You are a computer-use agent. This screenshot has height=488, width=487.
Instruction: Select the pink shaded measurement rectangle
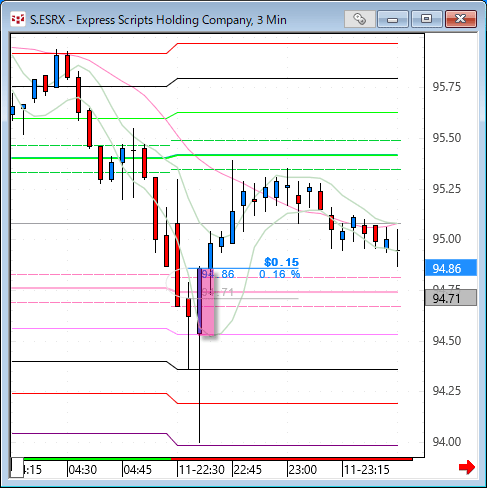tap(207, 302)
